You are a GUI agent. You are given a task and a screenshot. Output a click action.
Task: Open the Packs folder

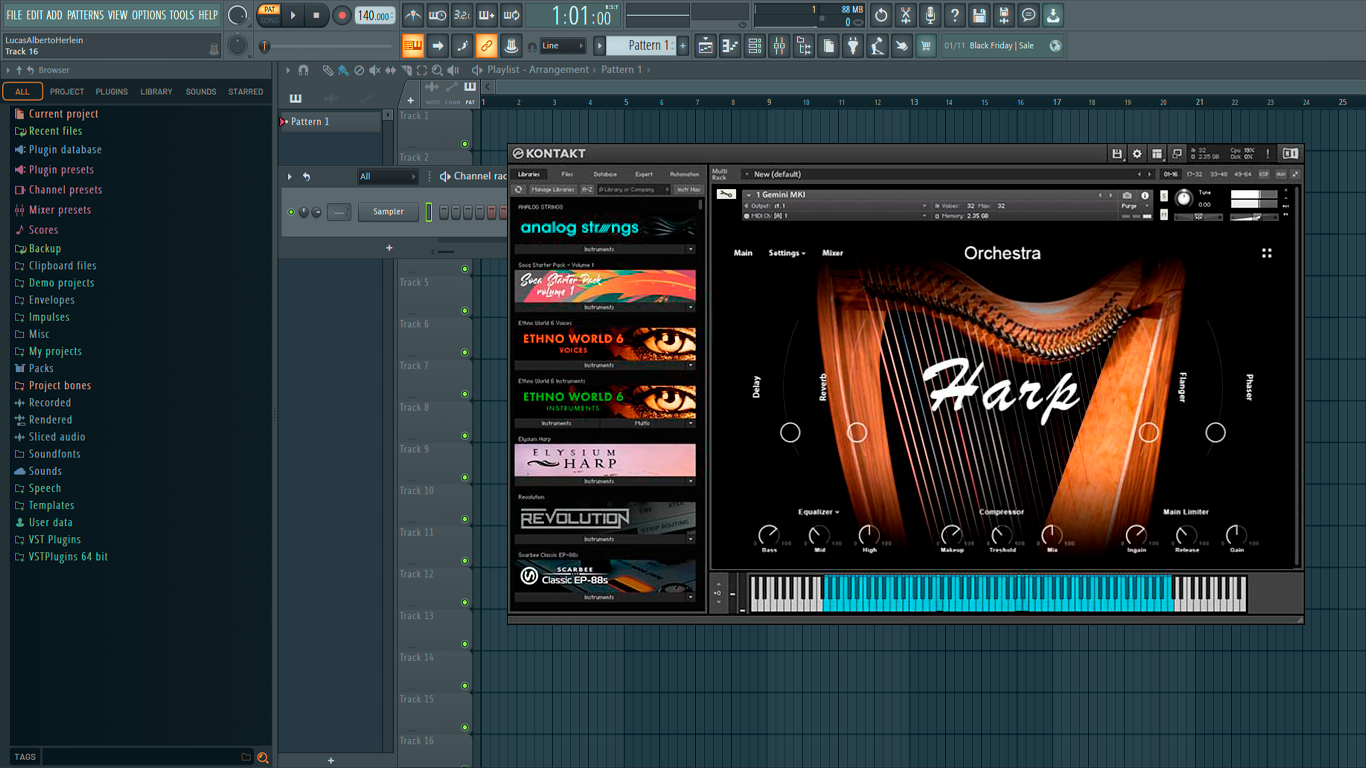click(41, 368)
